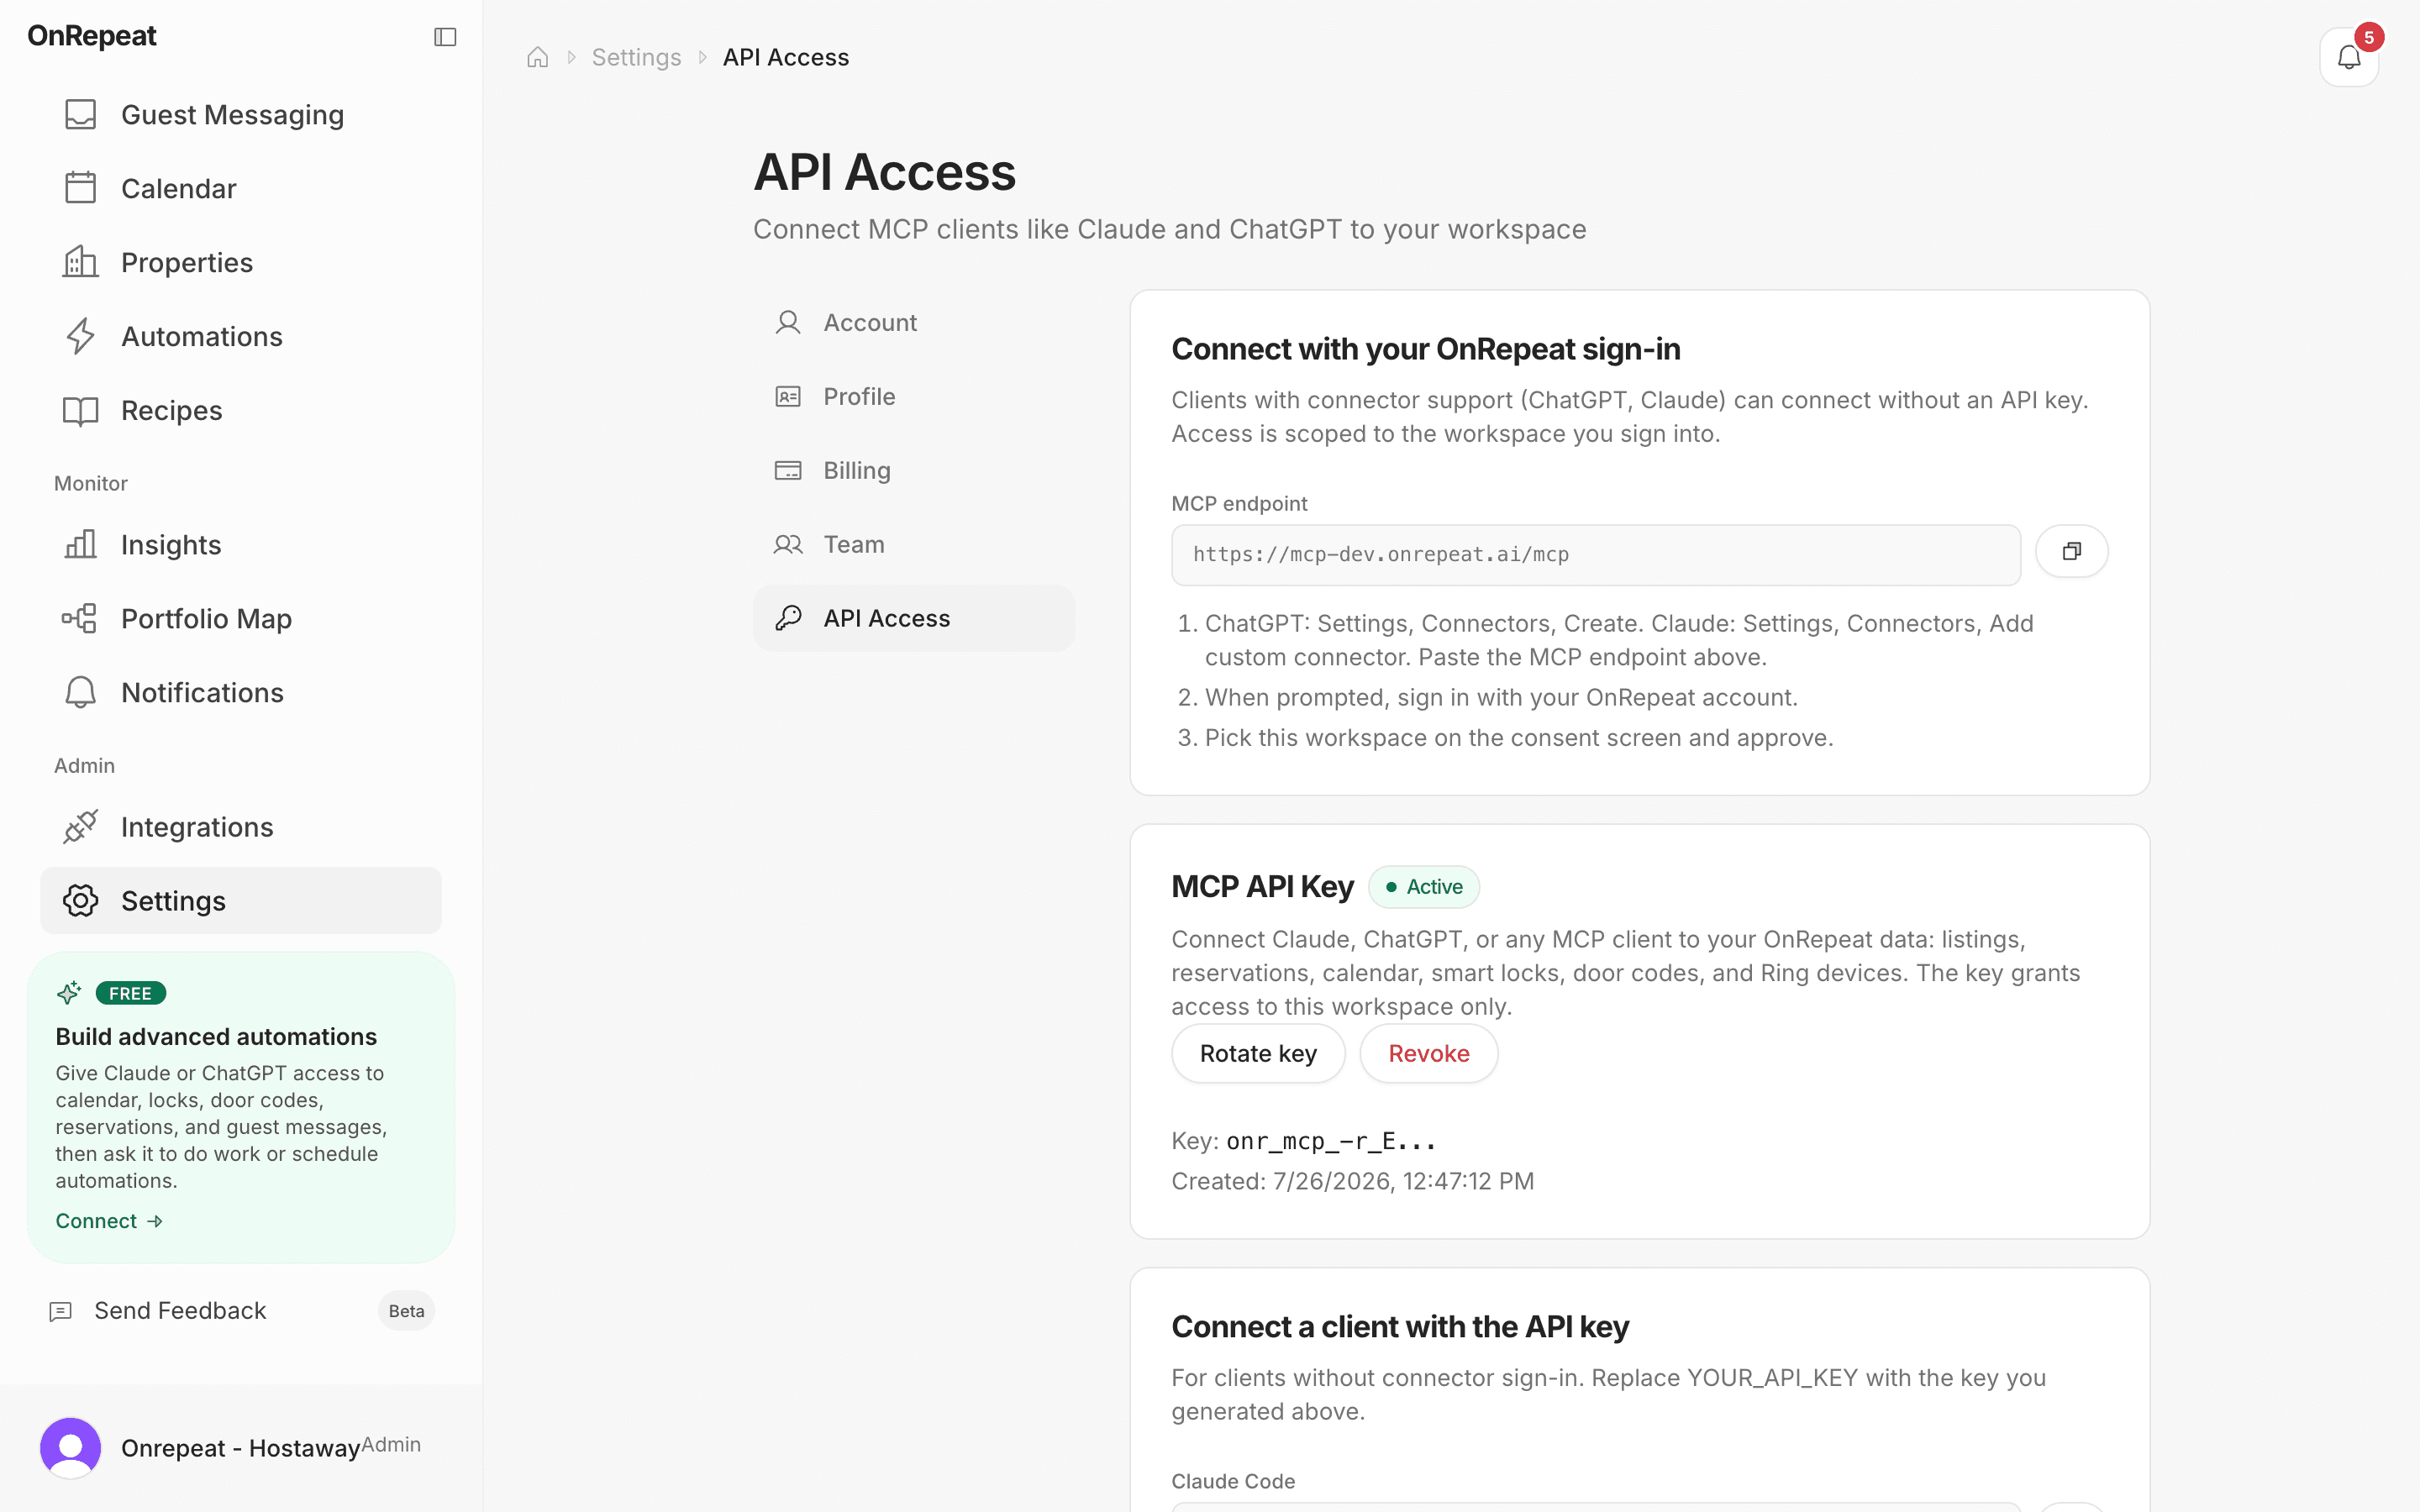The image size is (2420, 1512).
Task: Click the Team people icon
Action: (788, 544)
